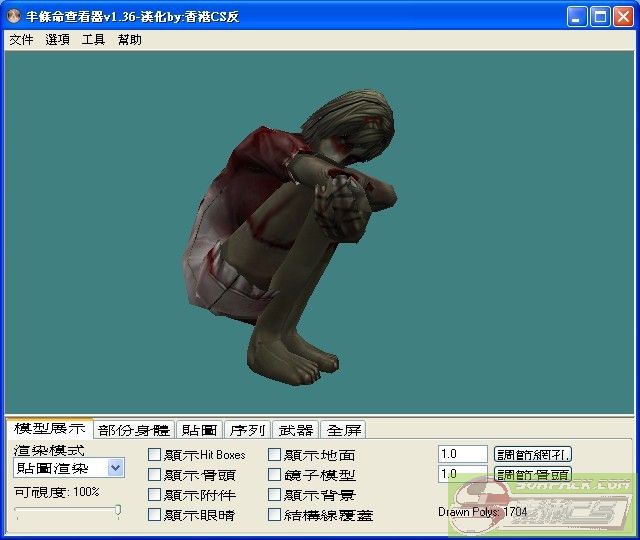Viewport: 640px width, 540px height.
Task: Expand the 渲染模式 dropdown list
Action: click(116, 468)
